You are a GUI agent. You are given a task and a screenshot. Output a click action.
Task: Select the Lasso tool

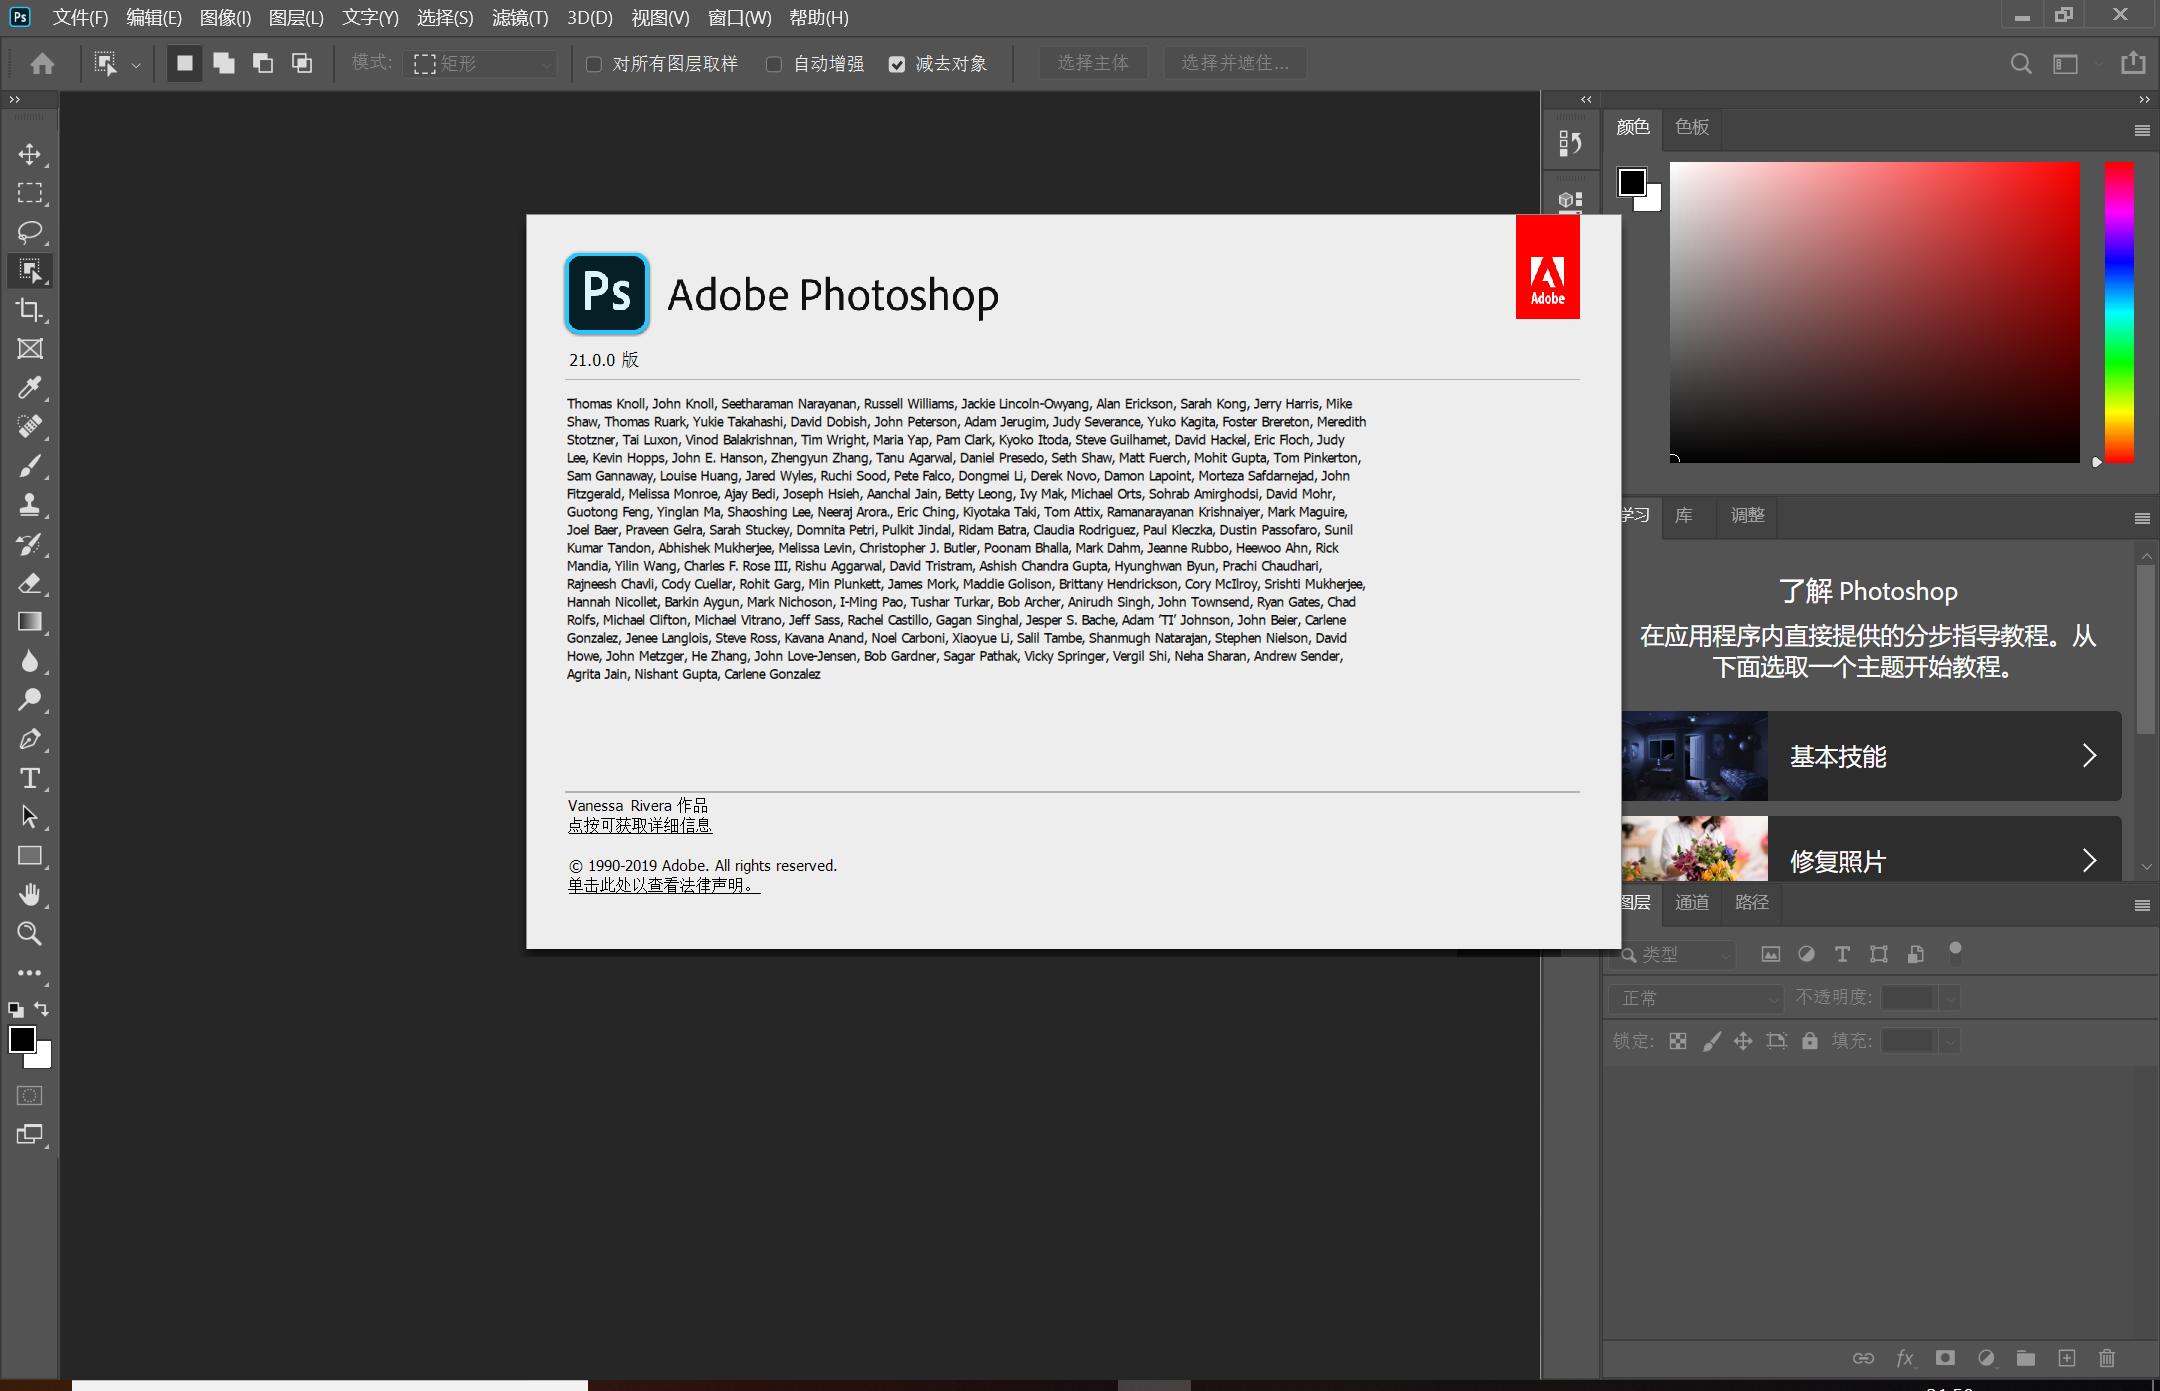pyautogui.click(x=30, y=232)
